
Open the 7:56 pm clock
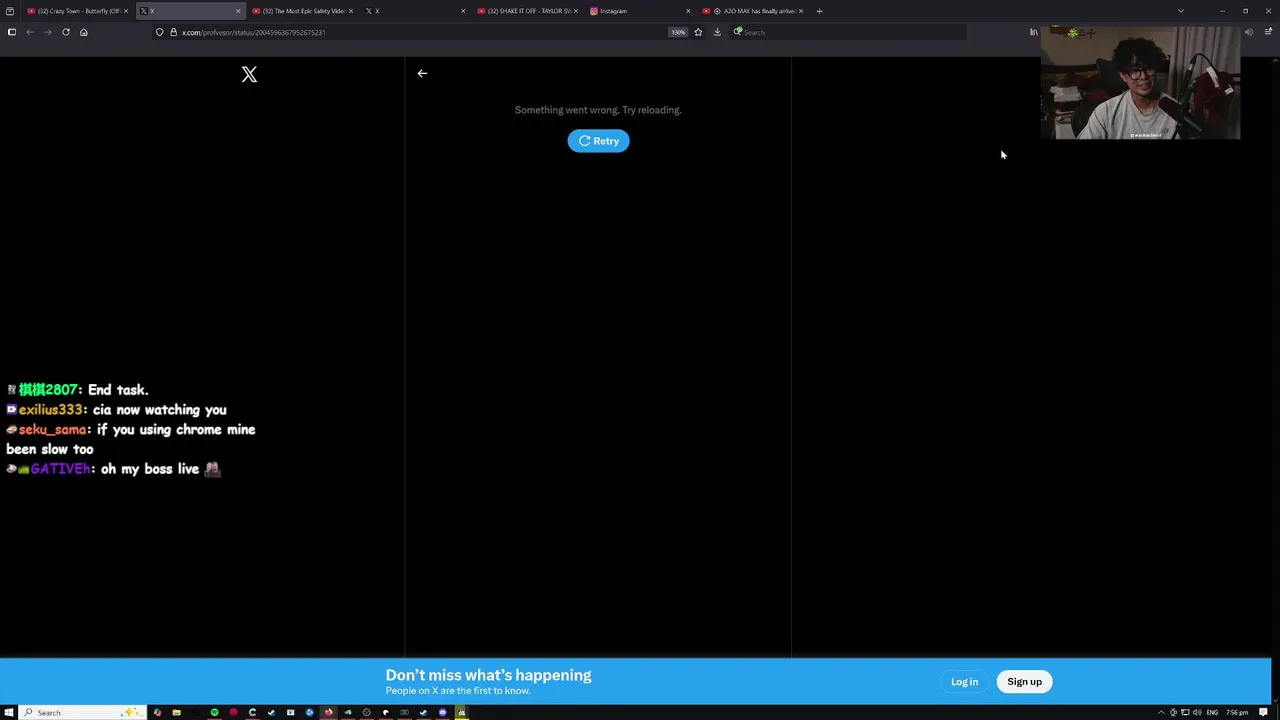coord(1238,712)
